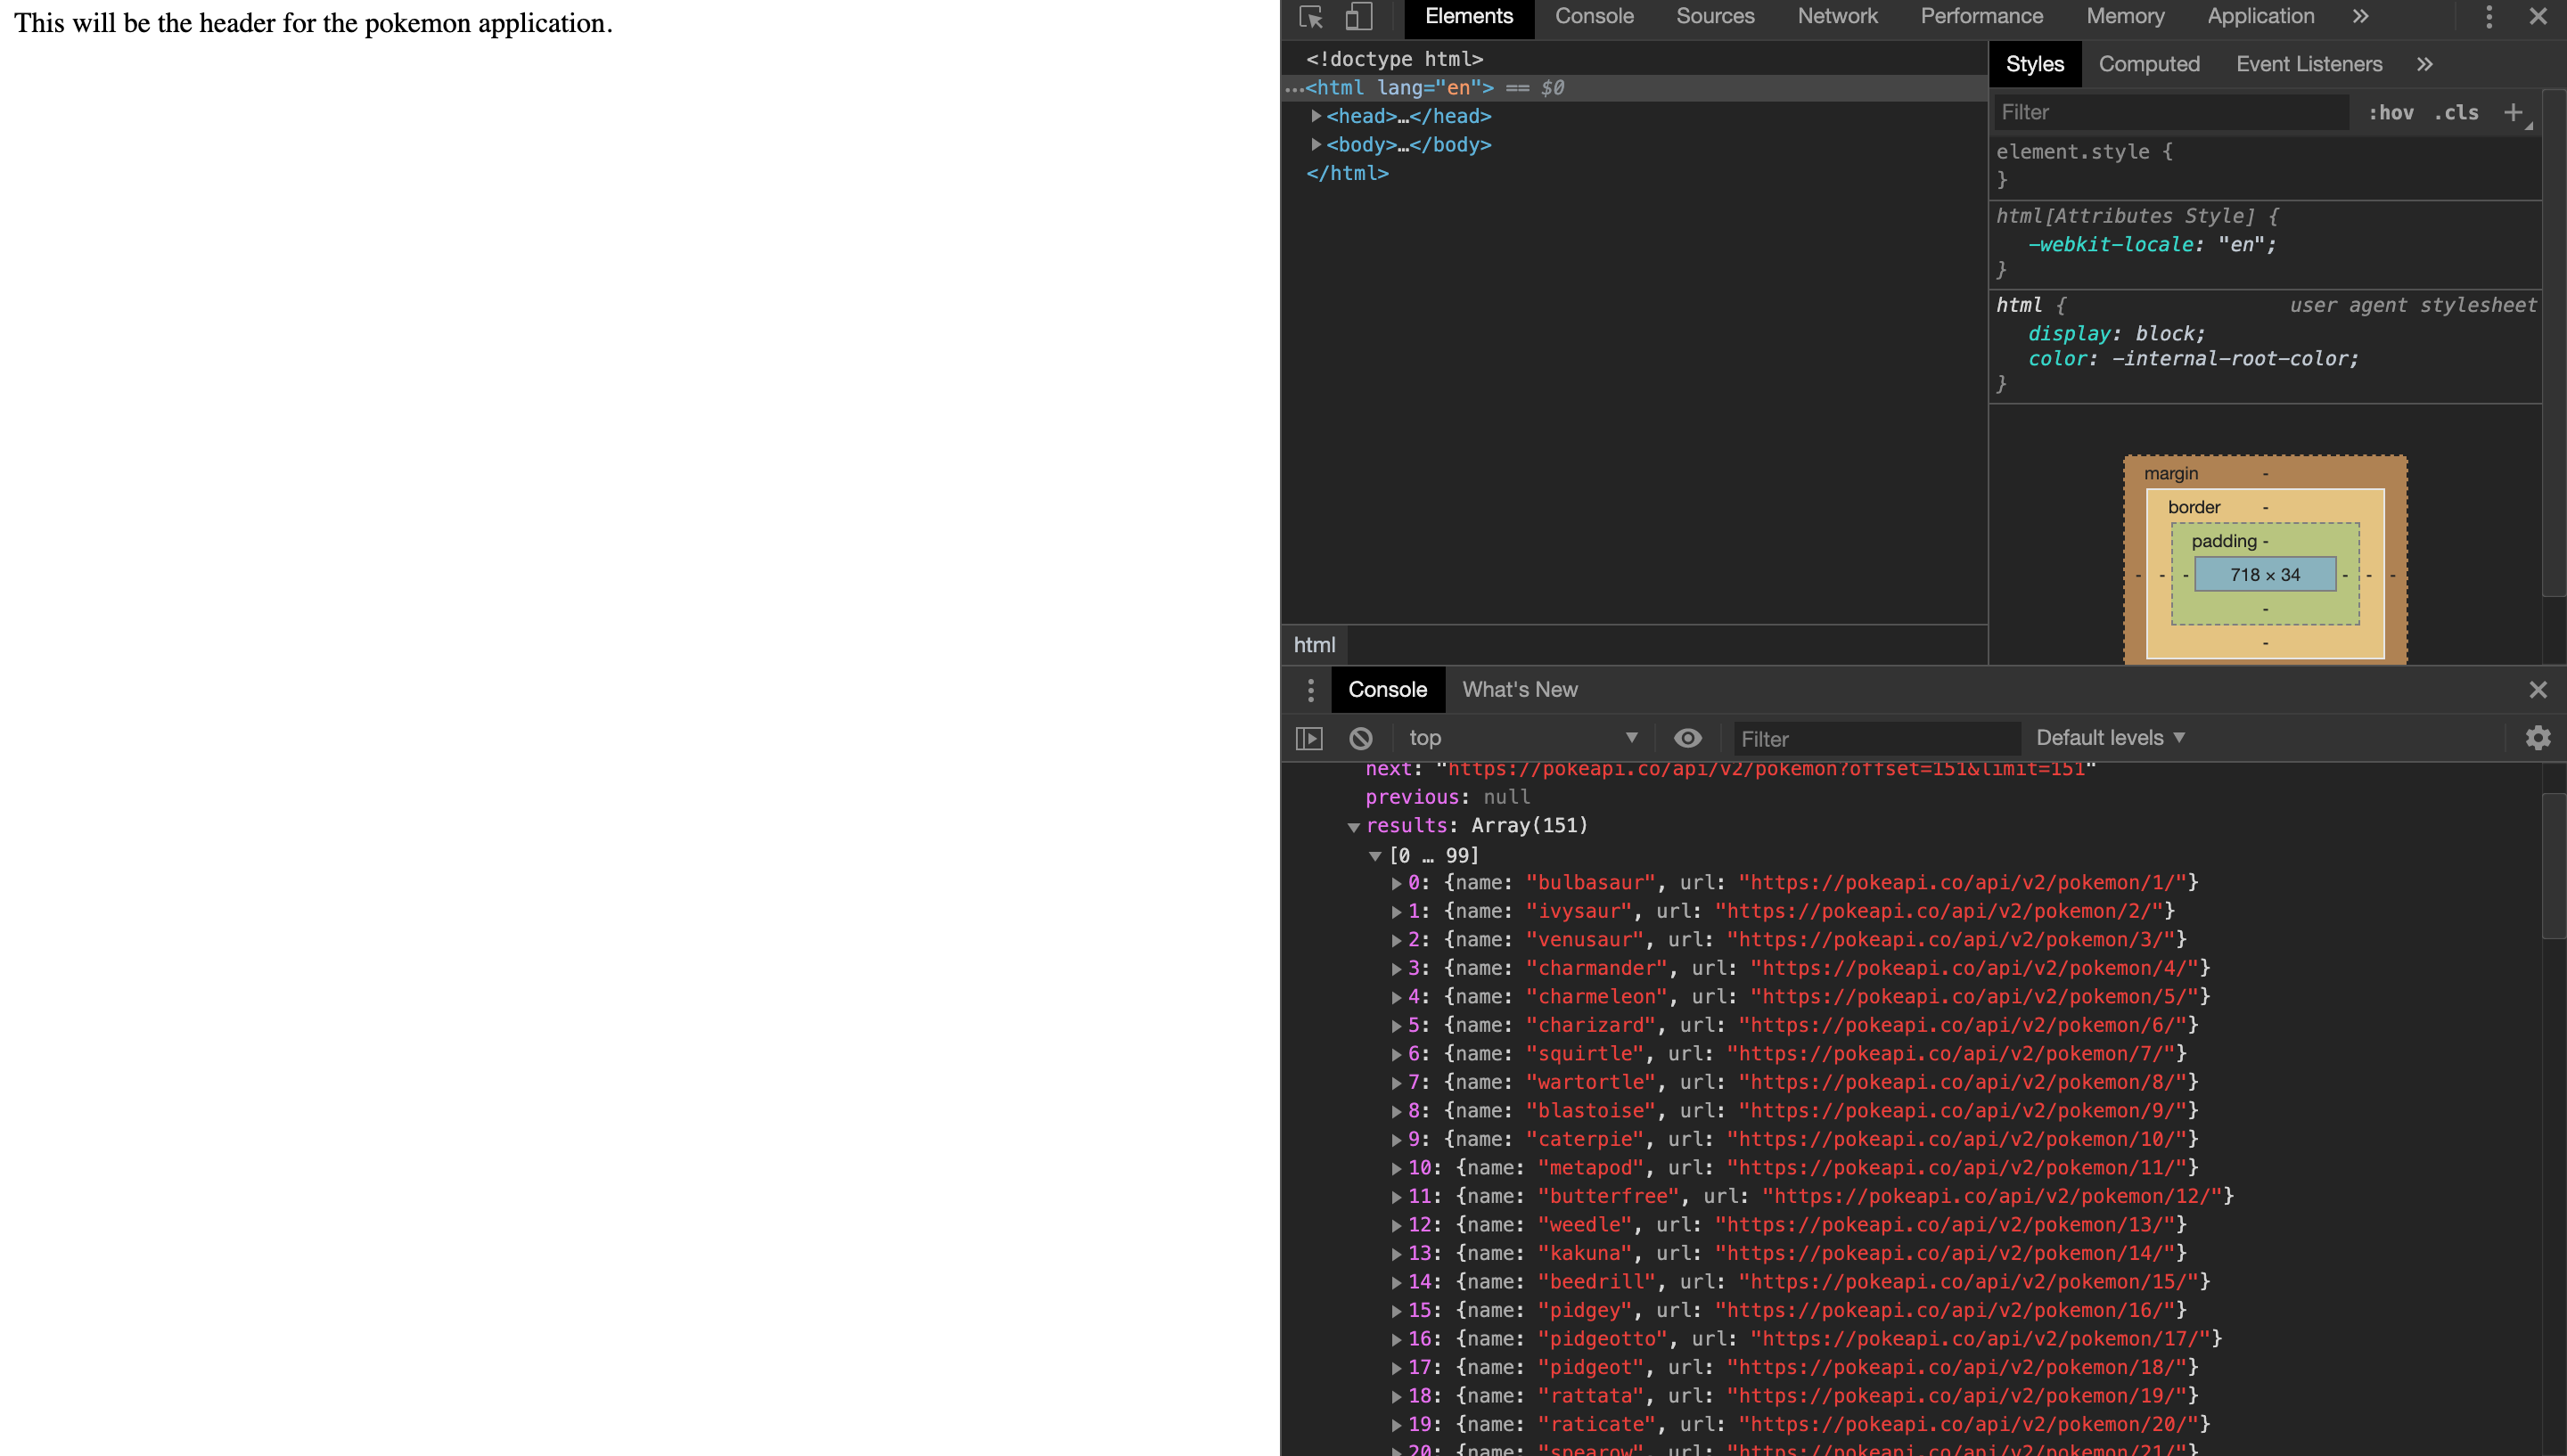Screen dimensions: 2567x1456
Task: Show more DevTools tabs chevron
Action: pyautogui.click(x=2361, y=16)
